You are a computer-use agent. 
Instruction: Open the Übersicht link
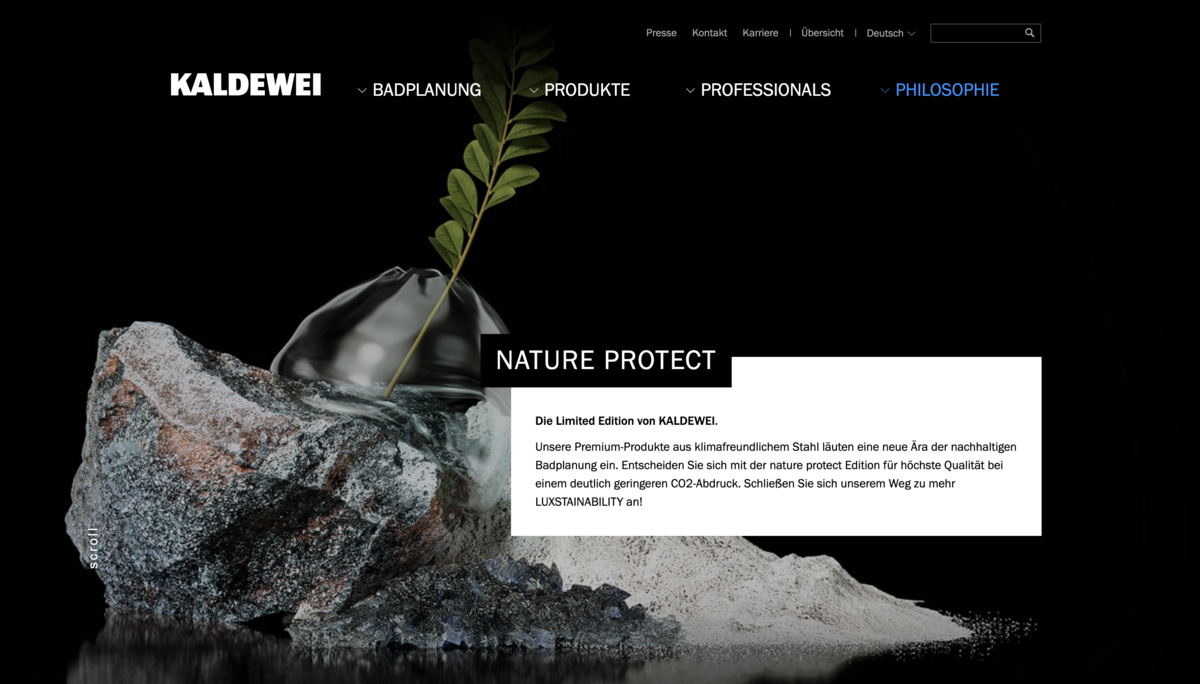click(822, 33)
